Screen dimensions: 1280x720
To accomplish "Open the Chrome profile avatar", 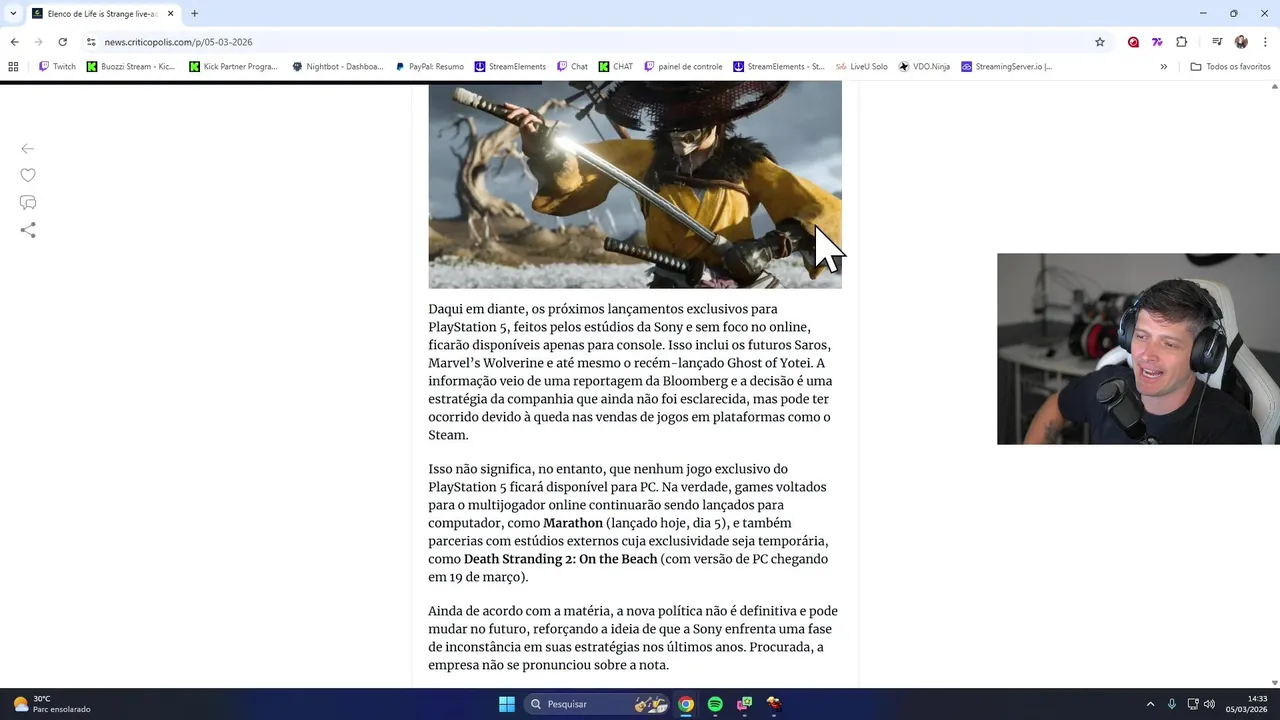I will click(x=1241, y=42).
